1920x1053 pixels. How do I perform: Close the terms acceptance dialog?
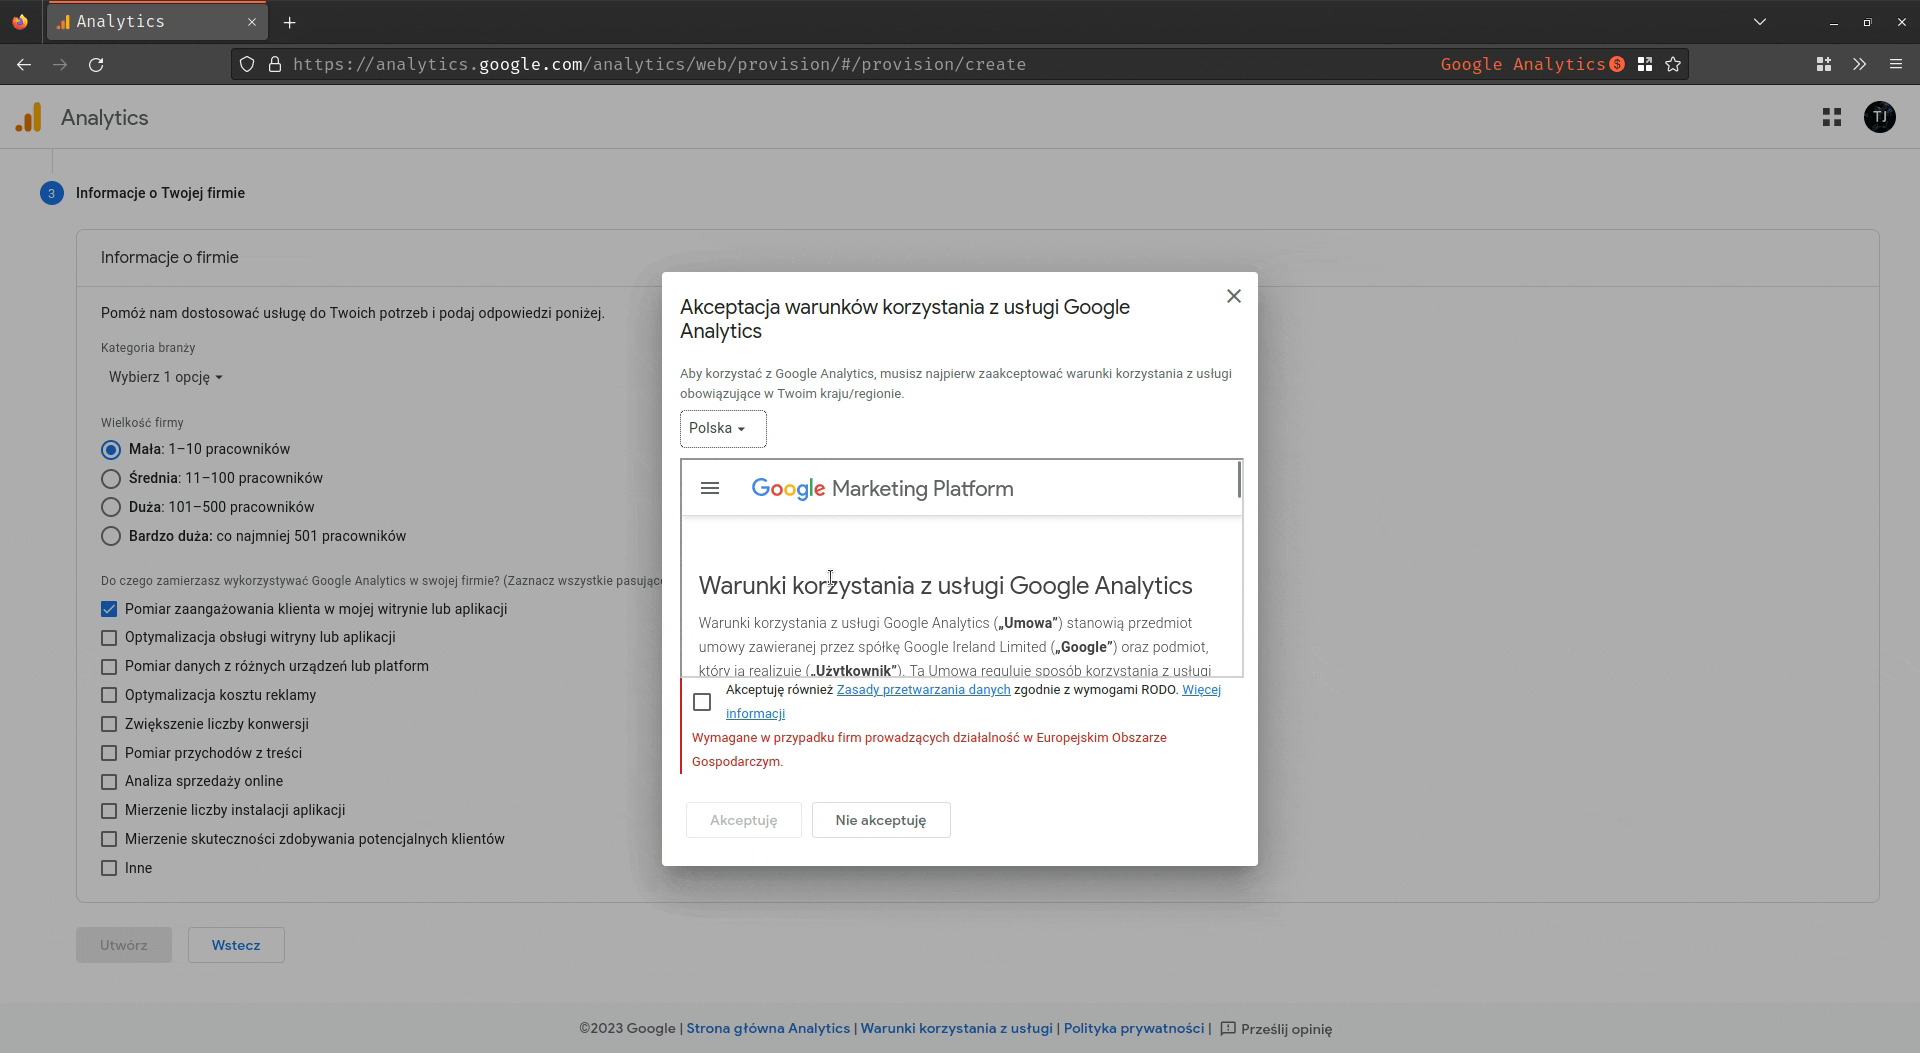(1234, 296)
